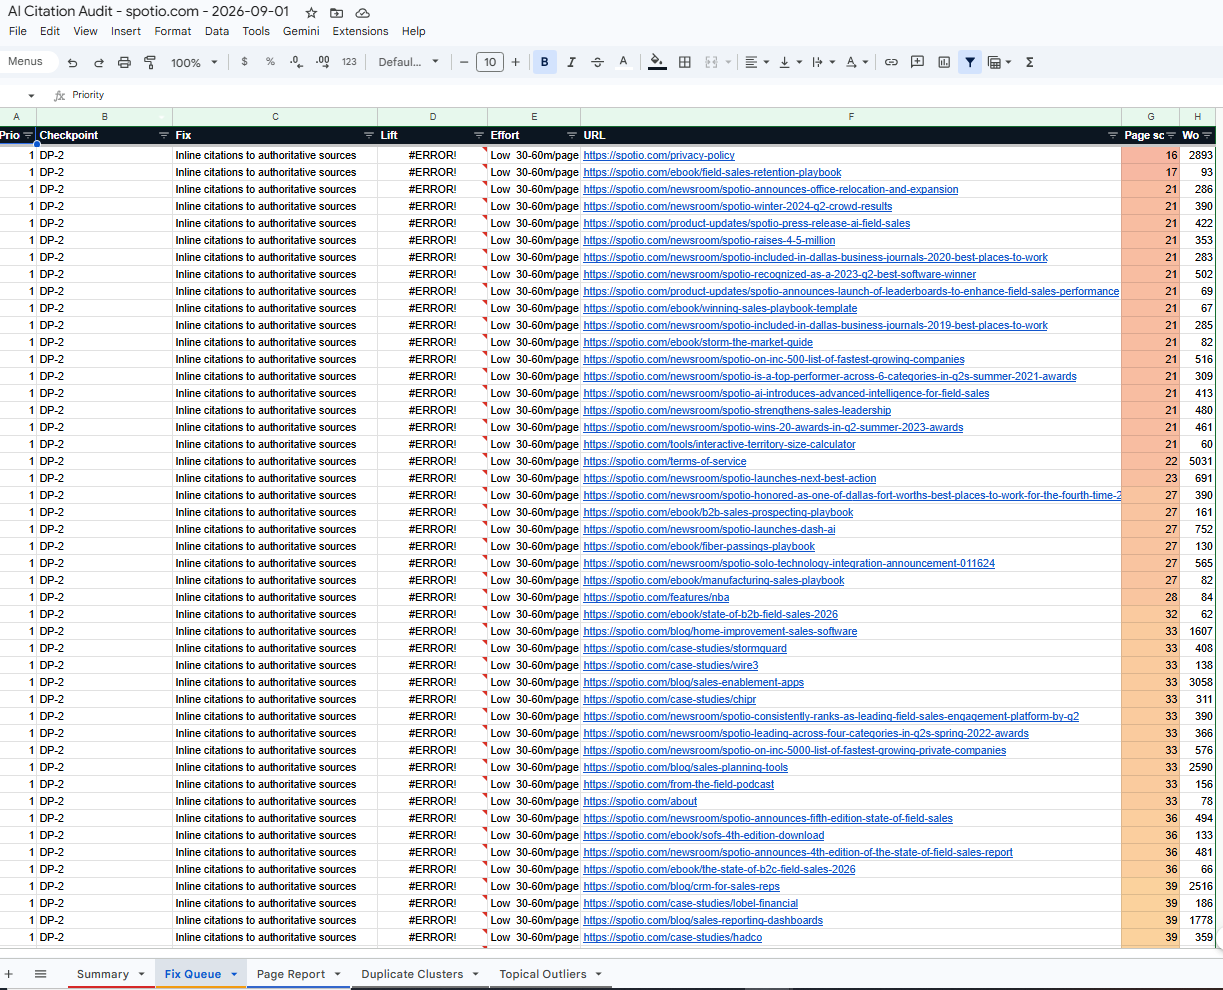Open the Data menu
Viewport: 1223px width, 990px height.
click(x=217, y=31)
